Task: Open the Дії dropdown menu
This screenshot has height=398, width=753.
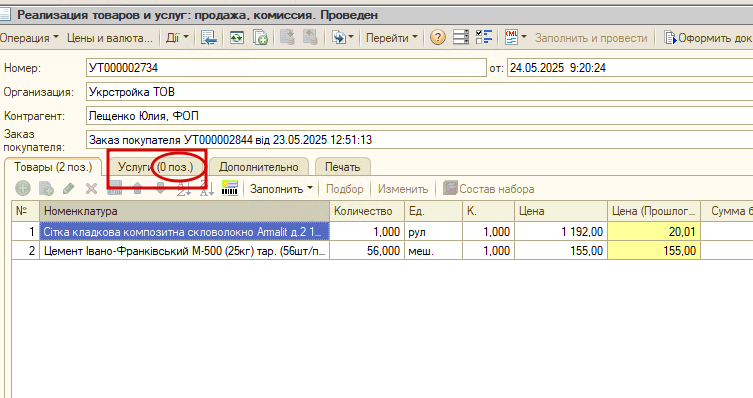Action: coord(177,38)
